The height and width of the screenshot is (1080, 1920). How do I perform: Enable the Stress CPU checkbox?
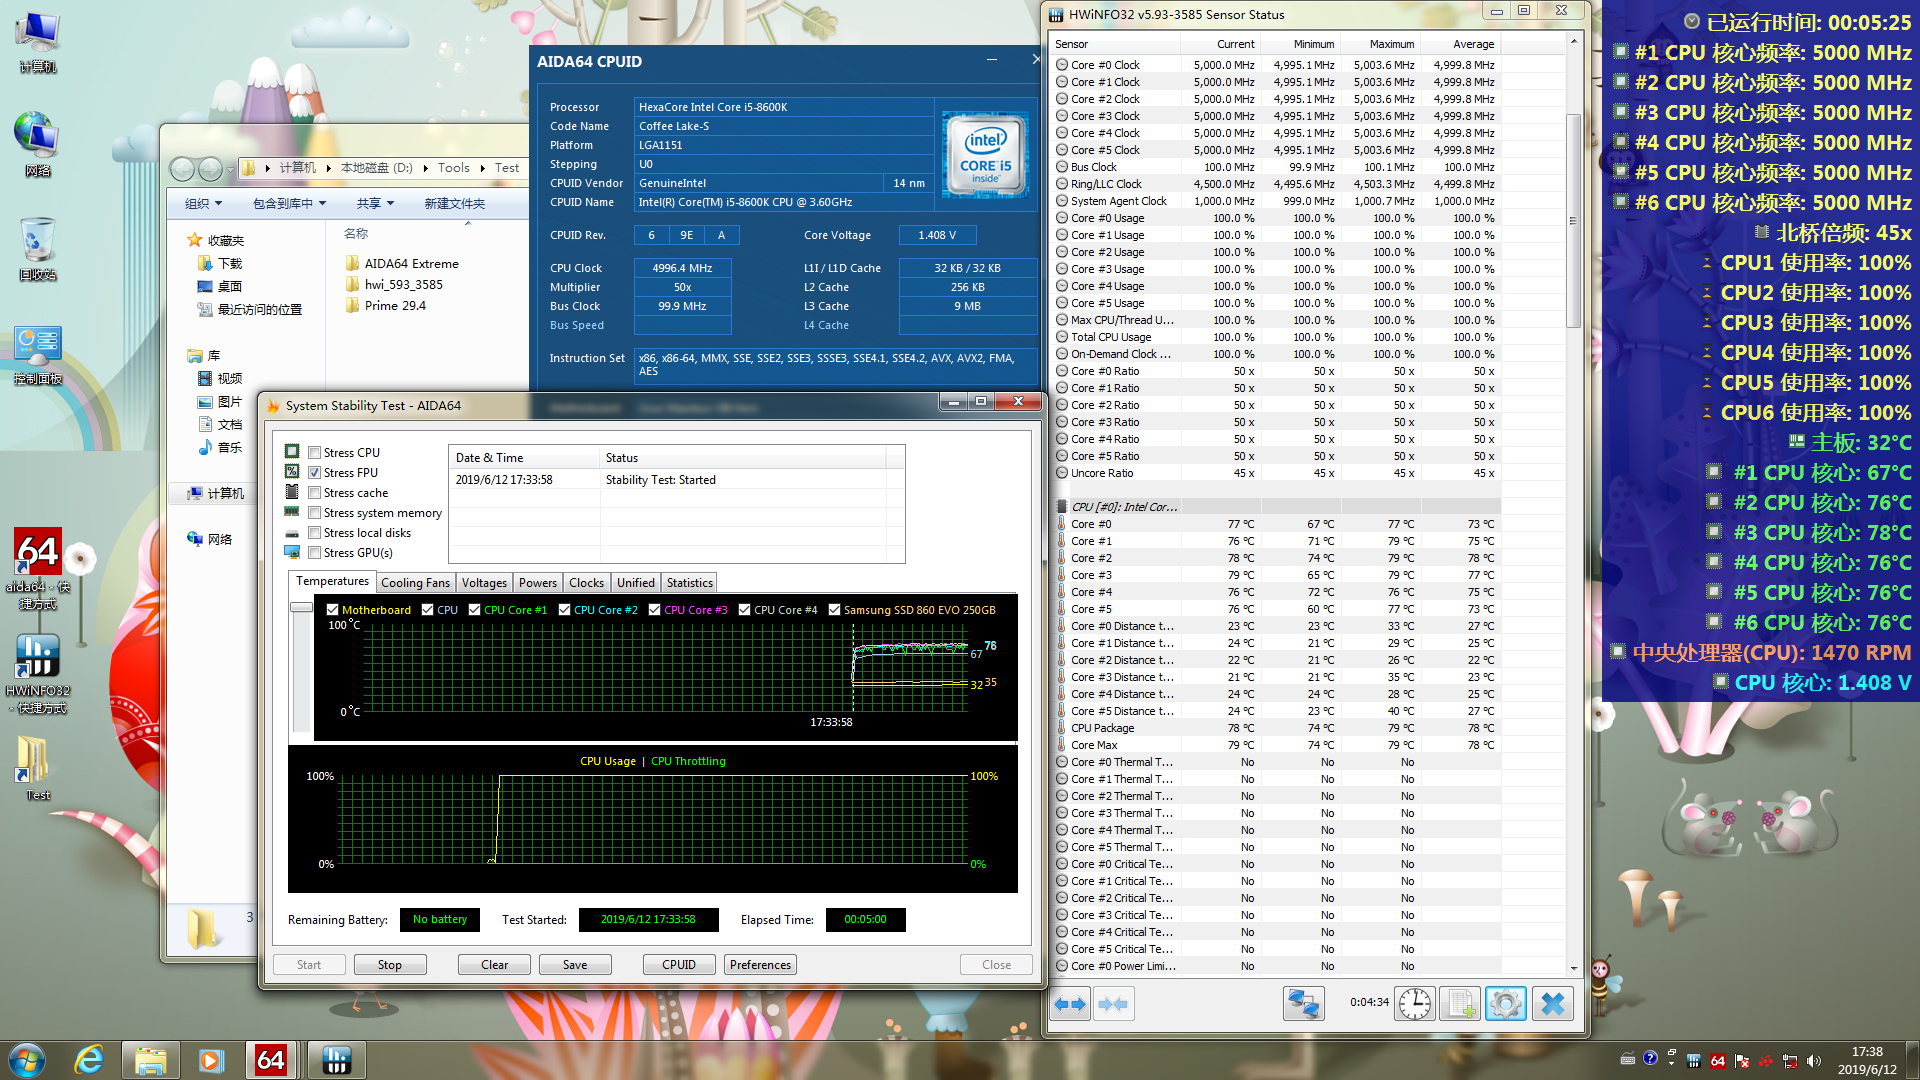click(315, 453)
